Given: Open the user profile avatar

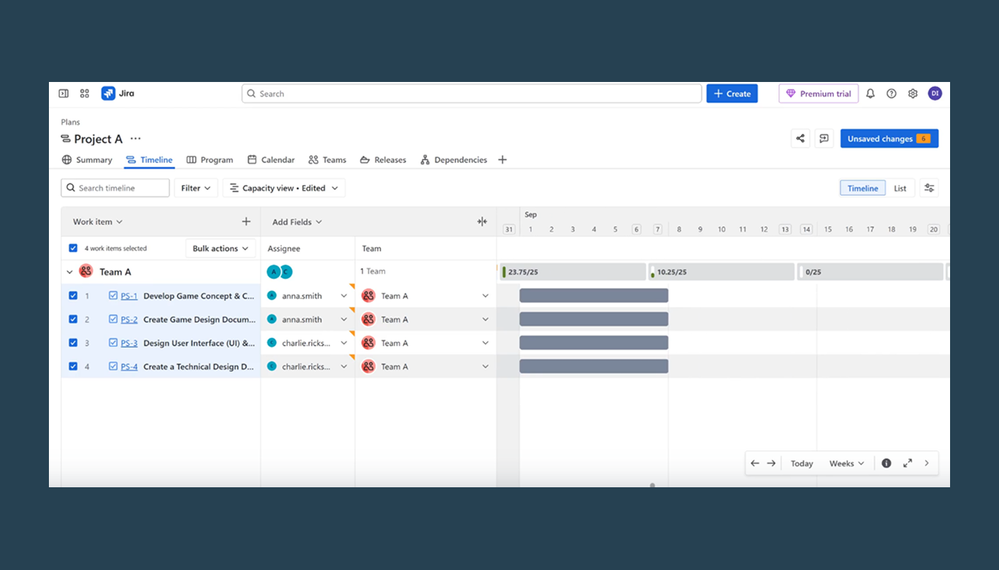Looking at the screenshot, I should click(x=935, y=94).
